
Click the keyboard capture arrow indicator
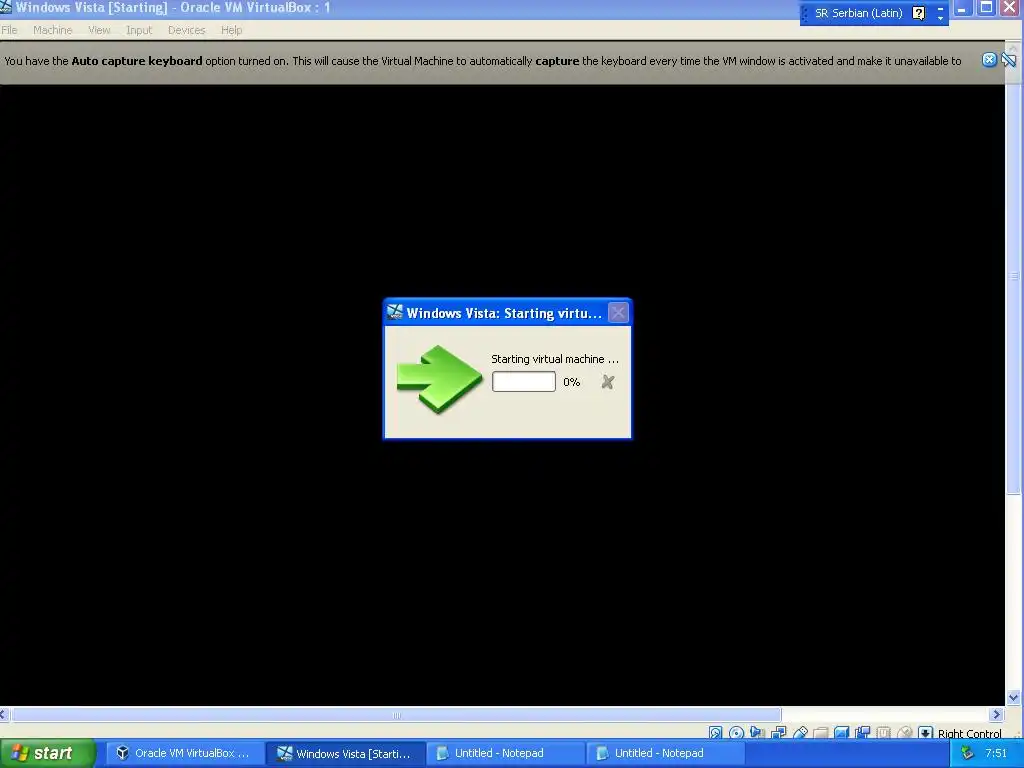tap(925, 733)
